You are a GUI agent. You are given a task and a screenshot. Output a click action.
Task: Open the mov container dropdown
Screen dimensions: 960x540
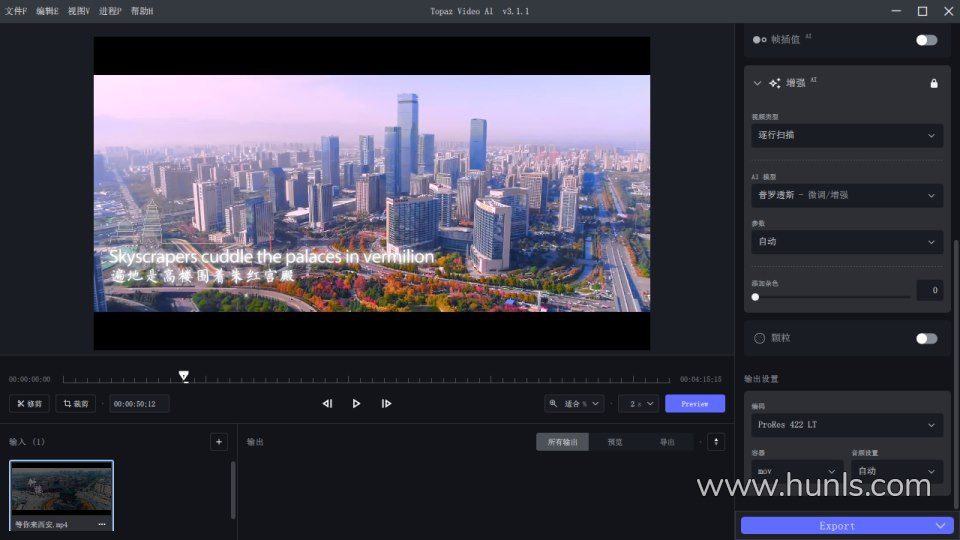(797, 471)
